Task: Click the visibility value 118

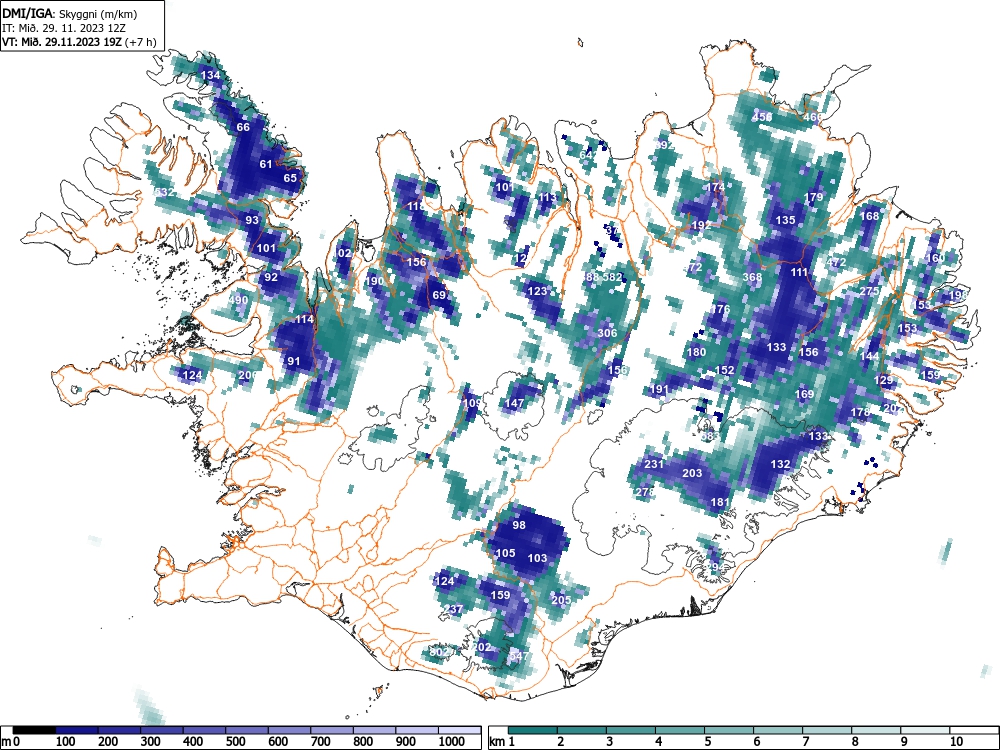Action: [416, 206]
